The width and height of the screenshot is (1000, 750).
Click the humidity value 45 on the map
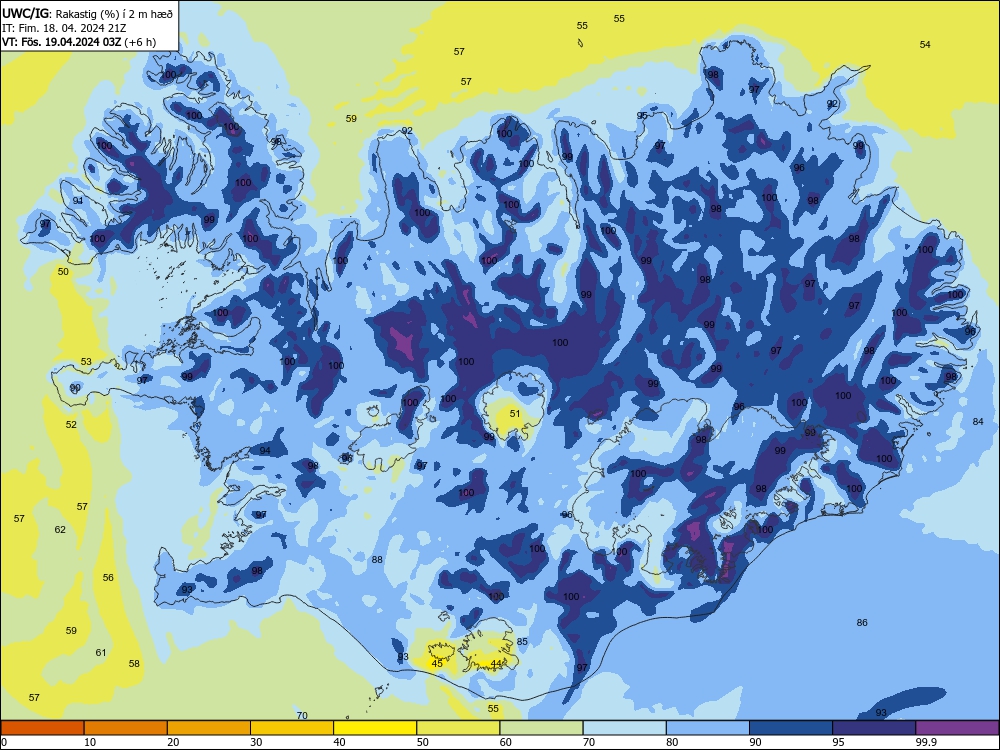437,663
